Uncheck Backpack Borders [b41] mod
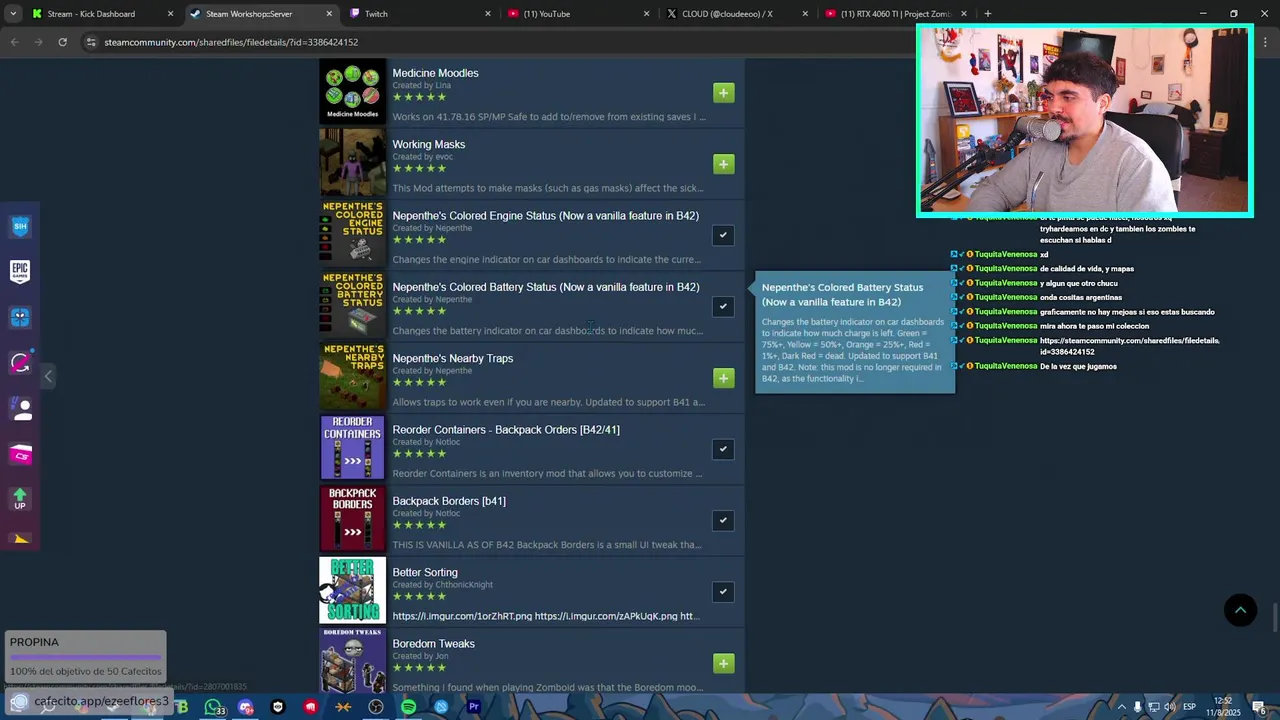This screenshot has width=1280, height=720. point(723,520)
